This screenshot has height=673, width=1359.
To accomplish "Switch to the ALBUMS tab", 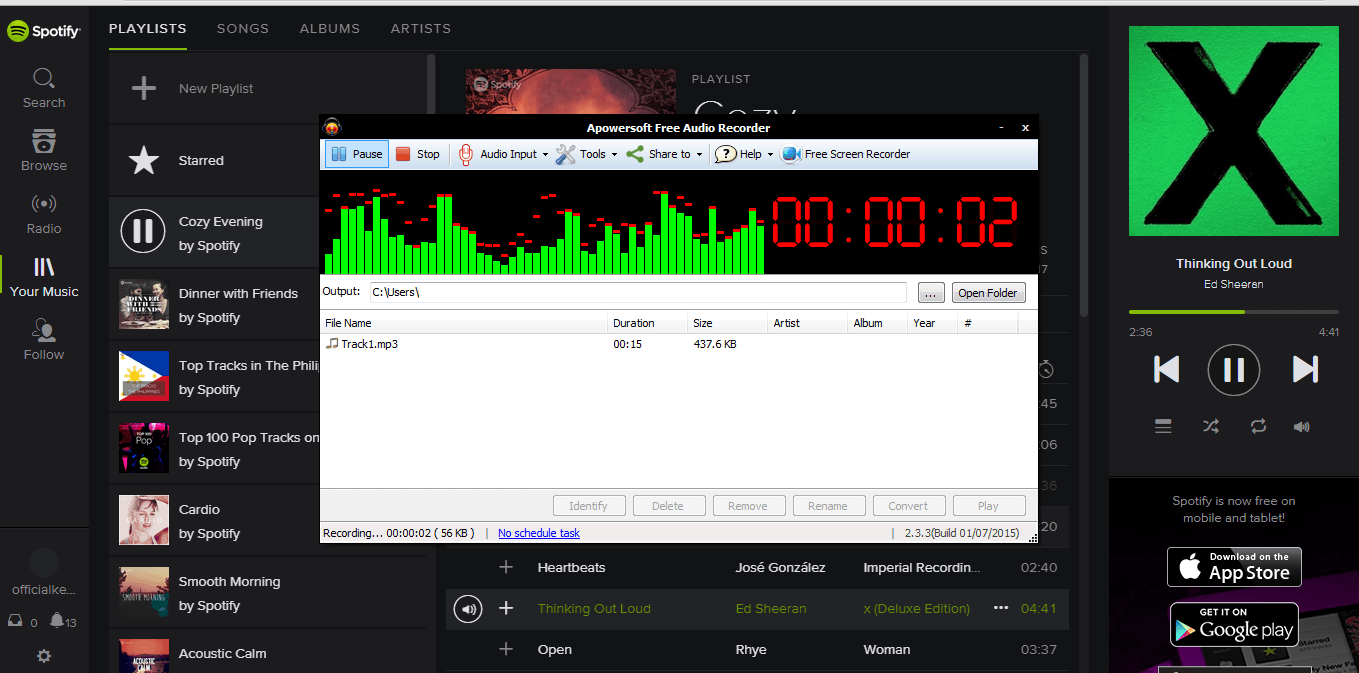I will point(330,28).
